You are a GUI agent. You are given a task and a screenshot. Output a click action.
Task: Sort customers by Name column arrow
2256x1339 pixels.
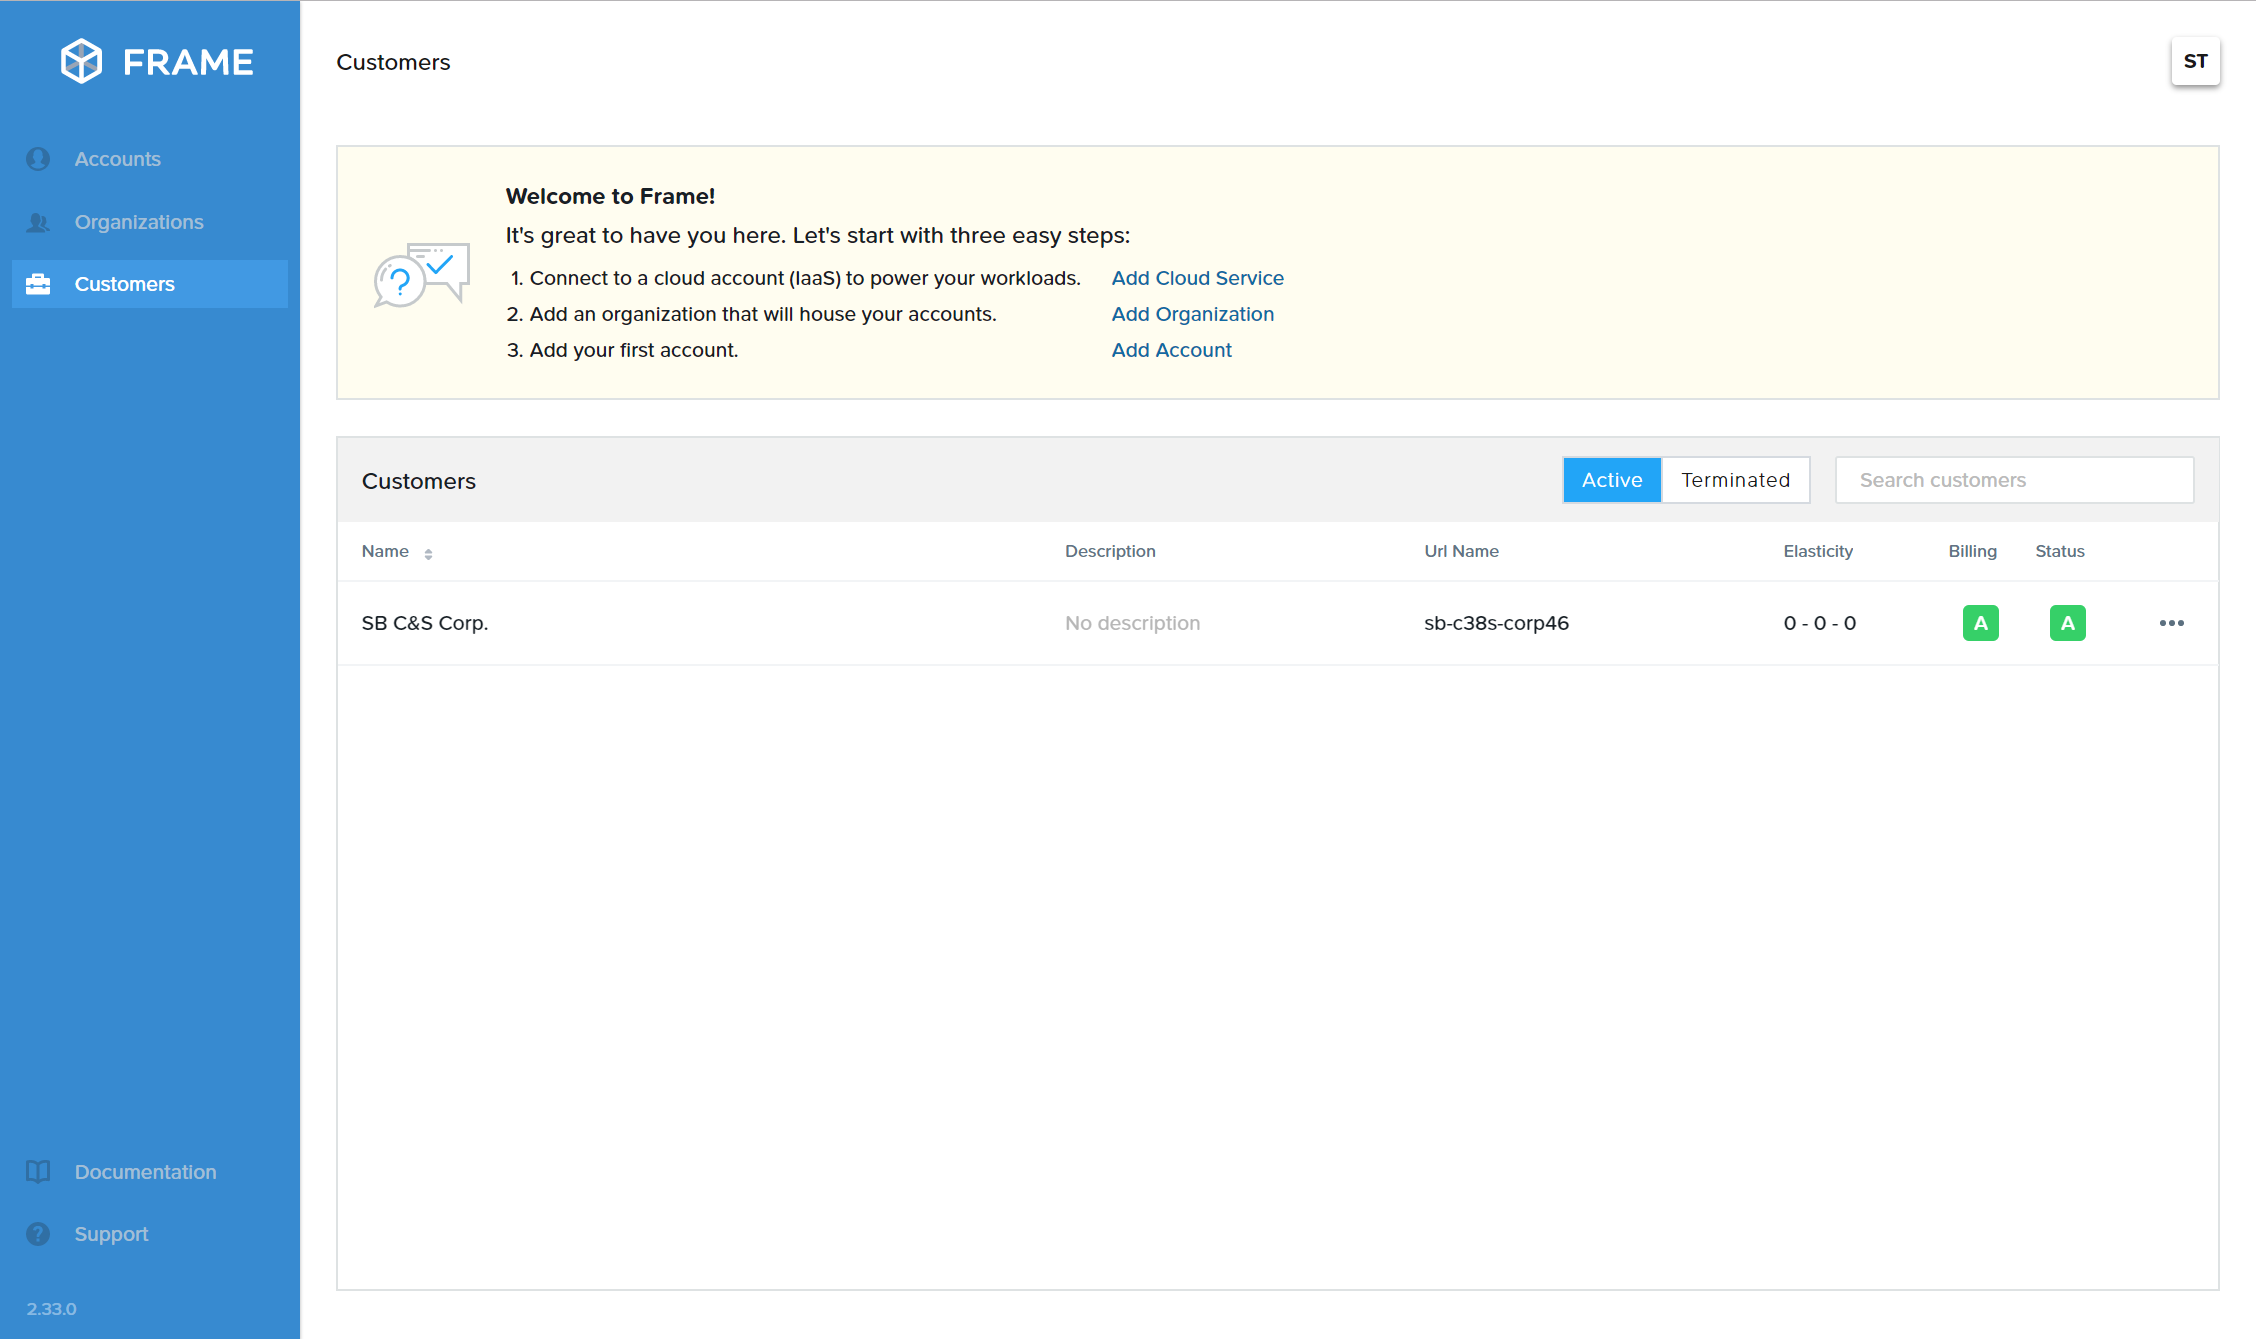tap(428, 553)
